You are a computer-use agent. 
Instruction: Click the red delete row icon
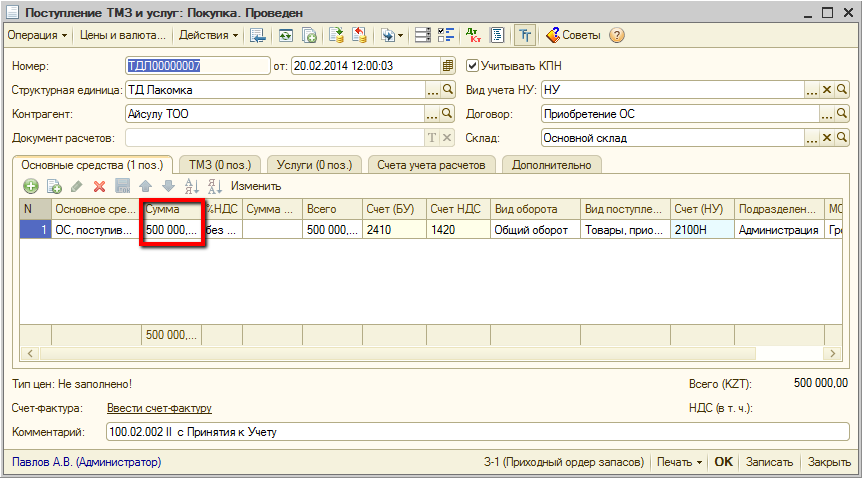pyautogui.click(x=99, y=186)
